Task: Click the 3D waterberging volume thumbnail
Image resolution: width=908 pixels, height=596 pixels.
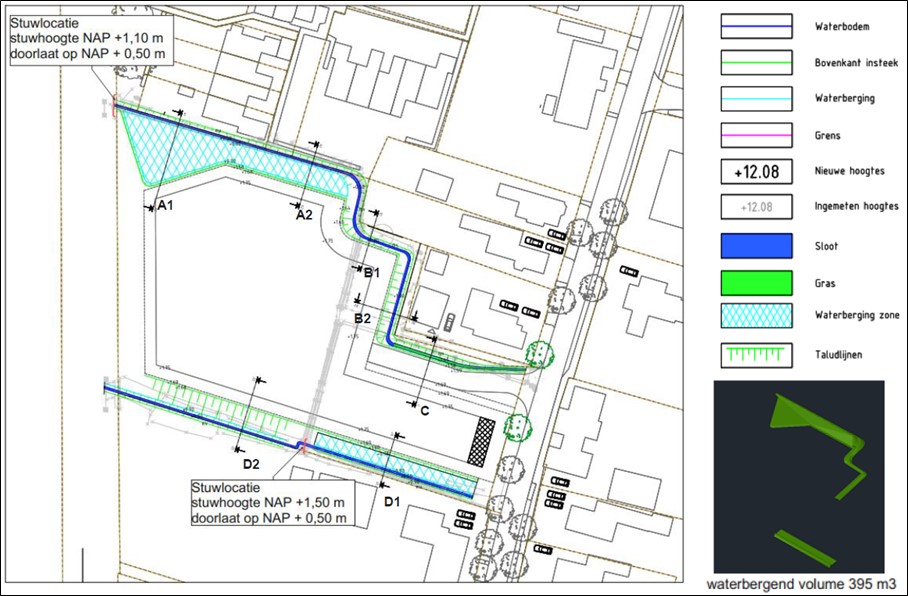Action: tap(799, 477)
